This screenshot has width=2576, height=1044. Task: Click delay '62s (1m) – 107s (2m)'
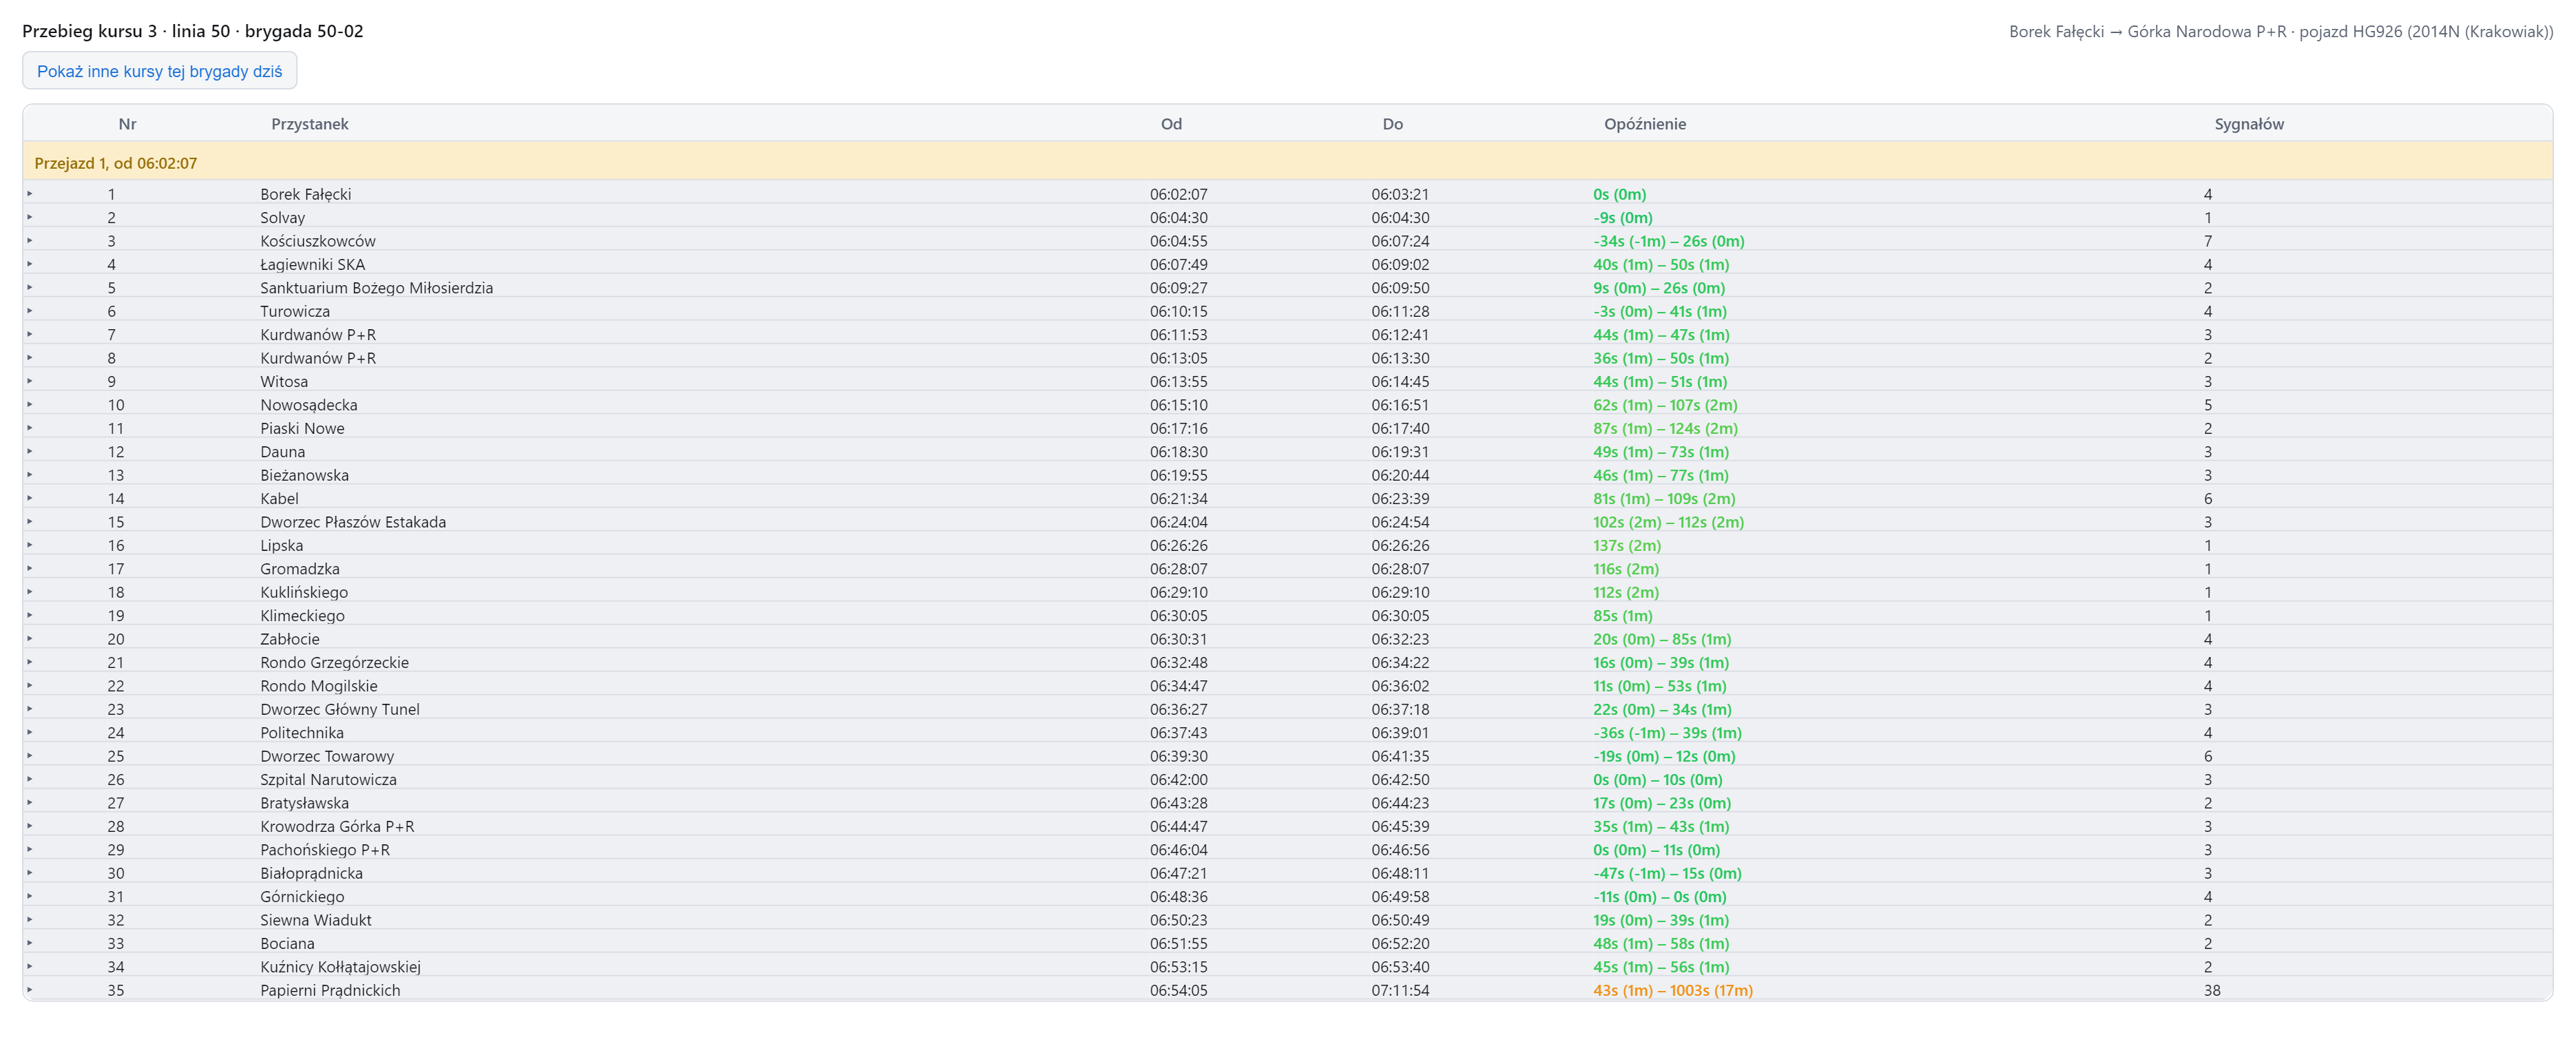tap(1665, 405)
